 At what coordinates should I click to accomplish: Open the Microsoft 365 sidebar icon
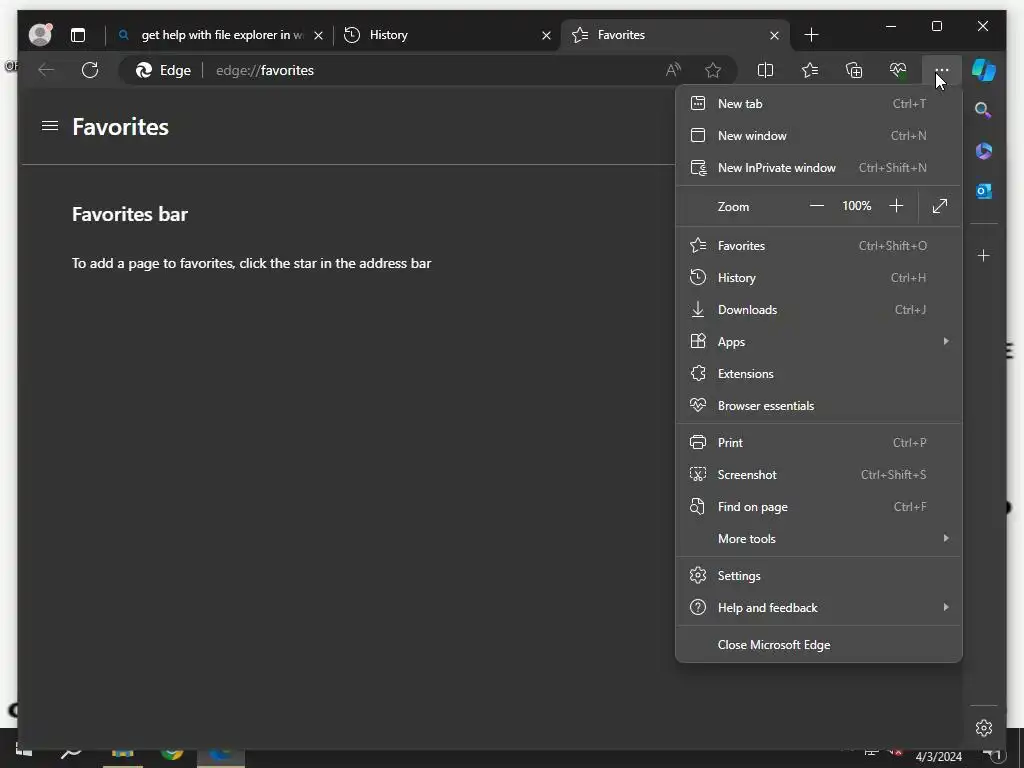(984, 151)
